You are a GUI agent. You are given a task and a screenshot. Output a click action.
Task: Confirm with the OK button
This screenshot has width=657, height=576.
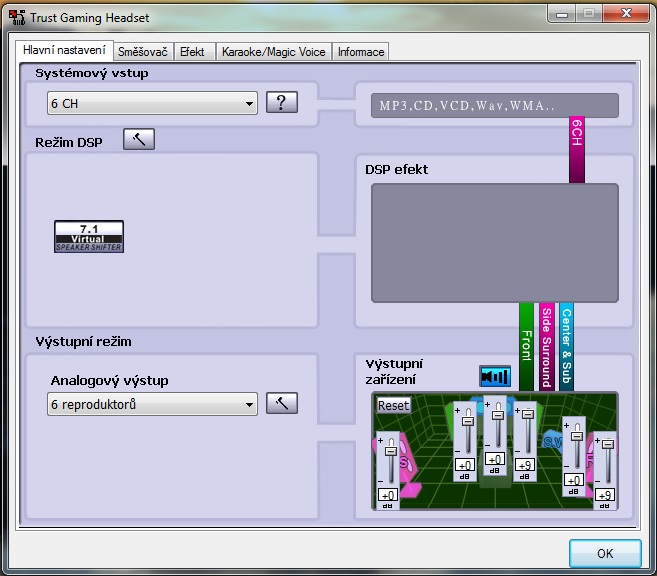[605, 553]
